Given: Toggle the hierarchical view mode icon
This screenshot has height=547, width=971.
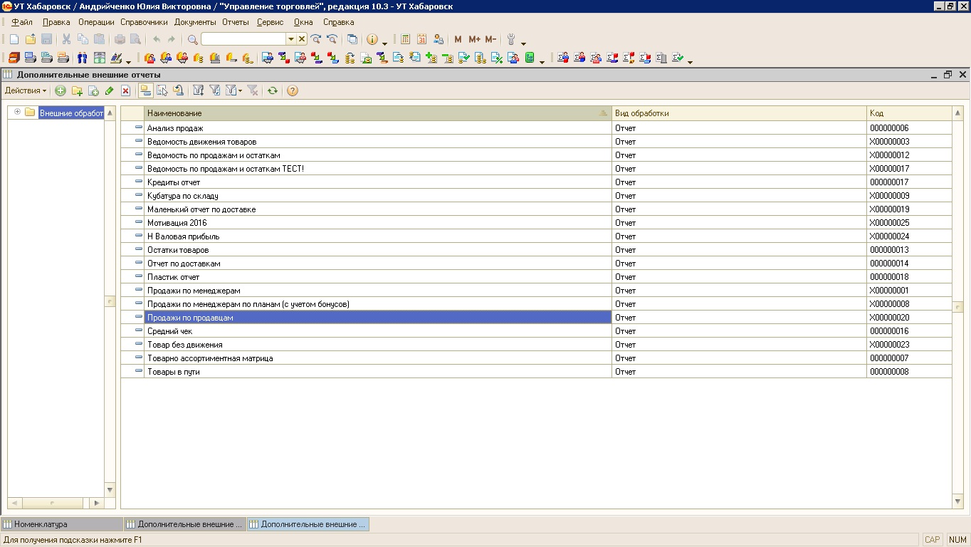Looking at the screenshot, I should (x=145, y=91).
